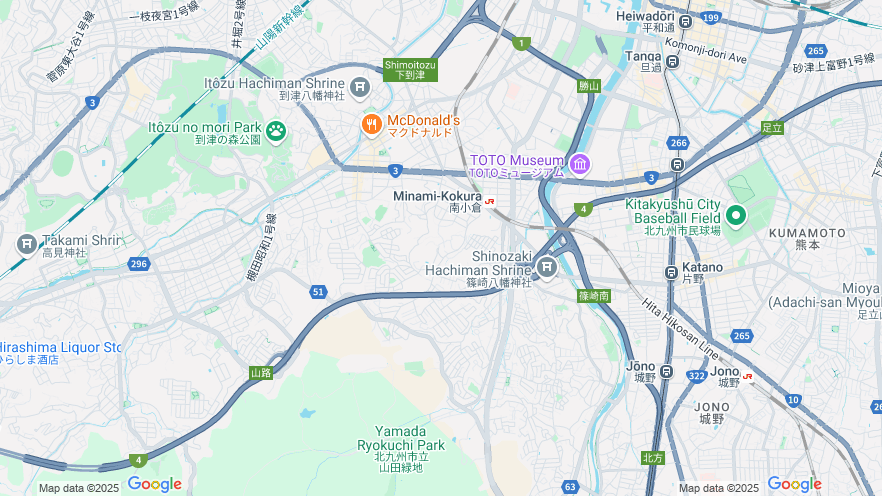Select the McDonald's restaurant marker
This screenshot has width=882, height=496.
tap(372, 125)
